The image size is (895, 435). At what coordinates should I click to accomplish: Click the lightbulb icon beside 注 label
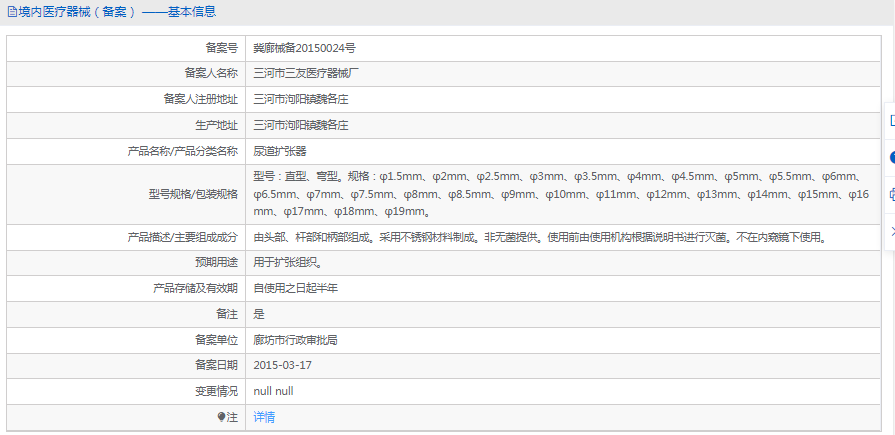[221, 417]
